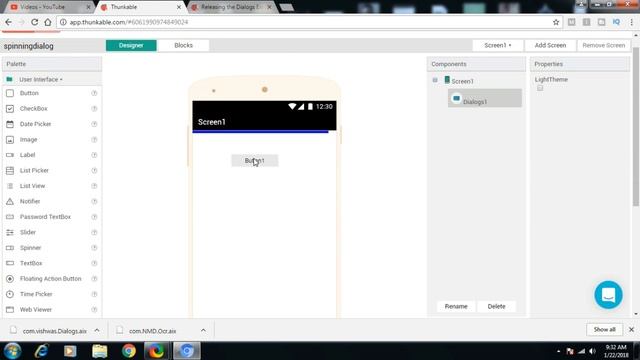Open help for CheckBox component
640x360 pixels.
coord(94,109)
